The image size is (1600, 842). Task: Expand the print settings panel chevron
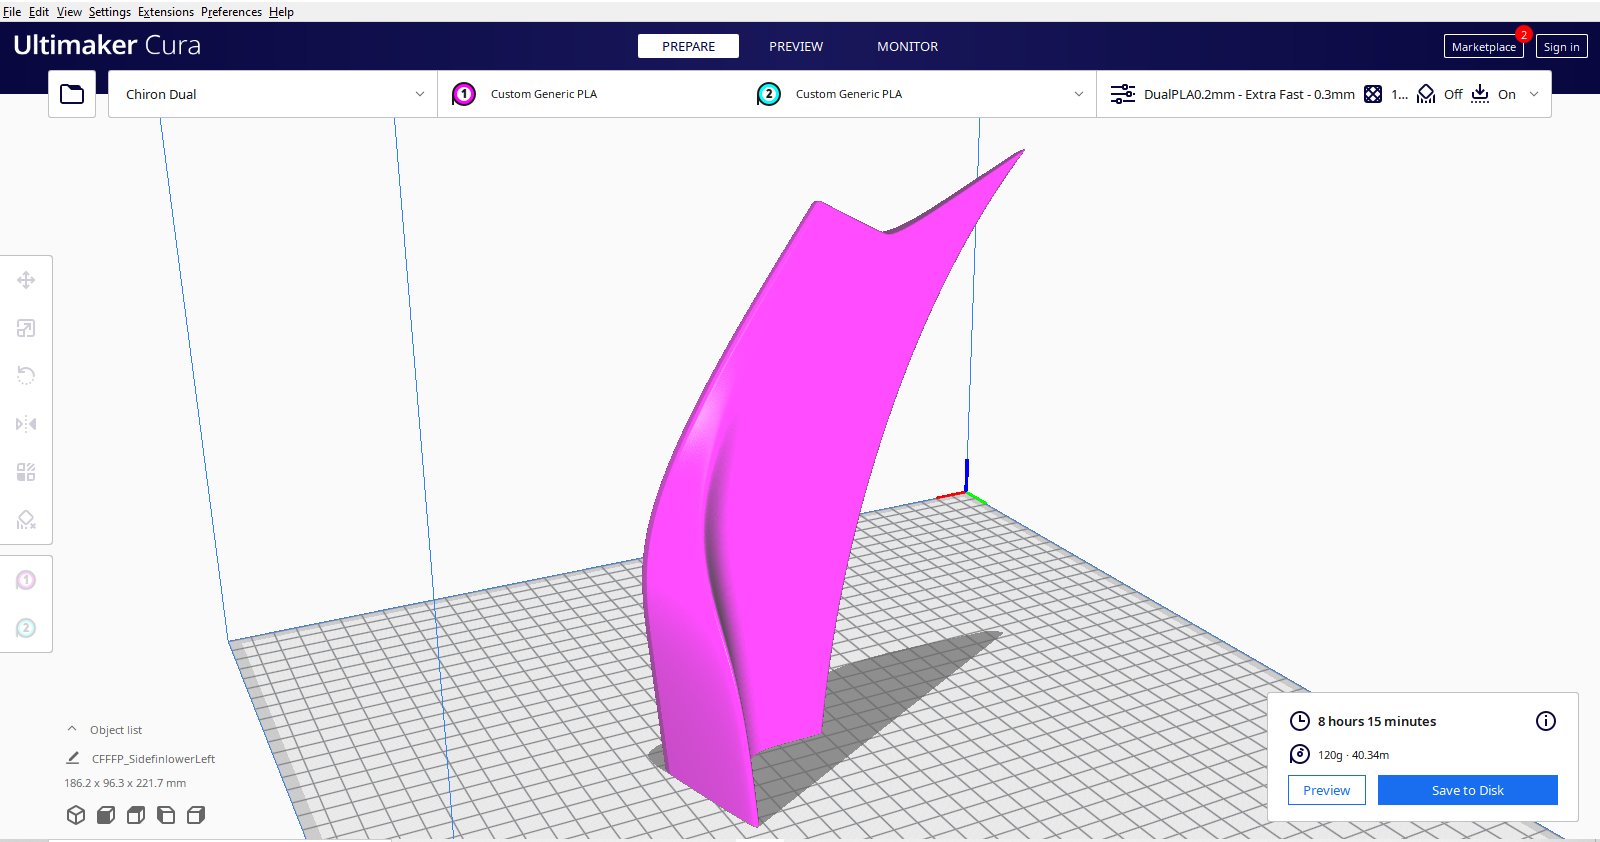pos(1534,94)
